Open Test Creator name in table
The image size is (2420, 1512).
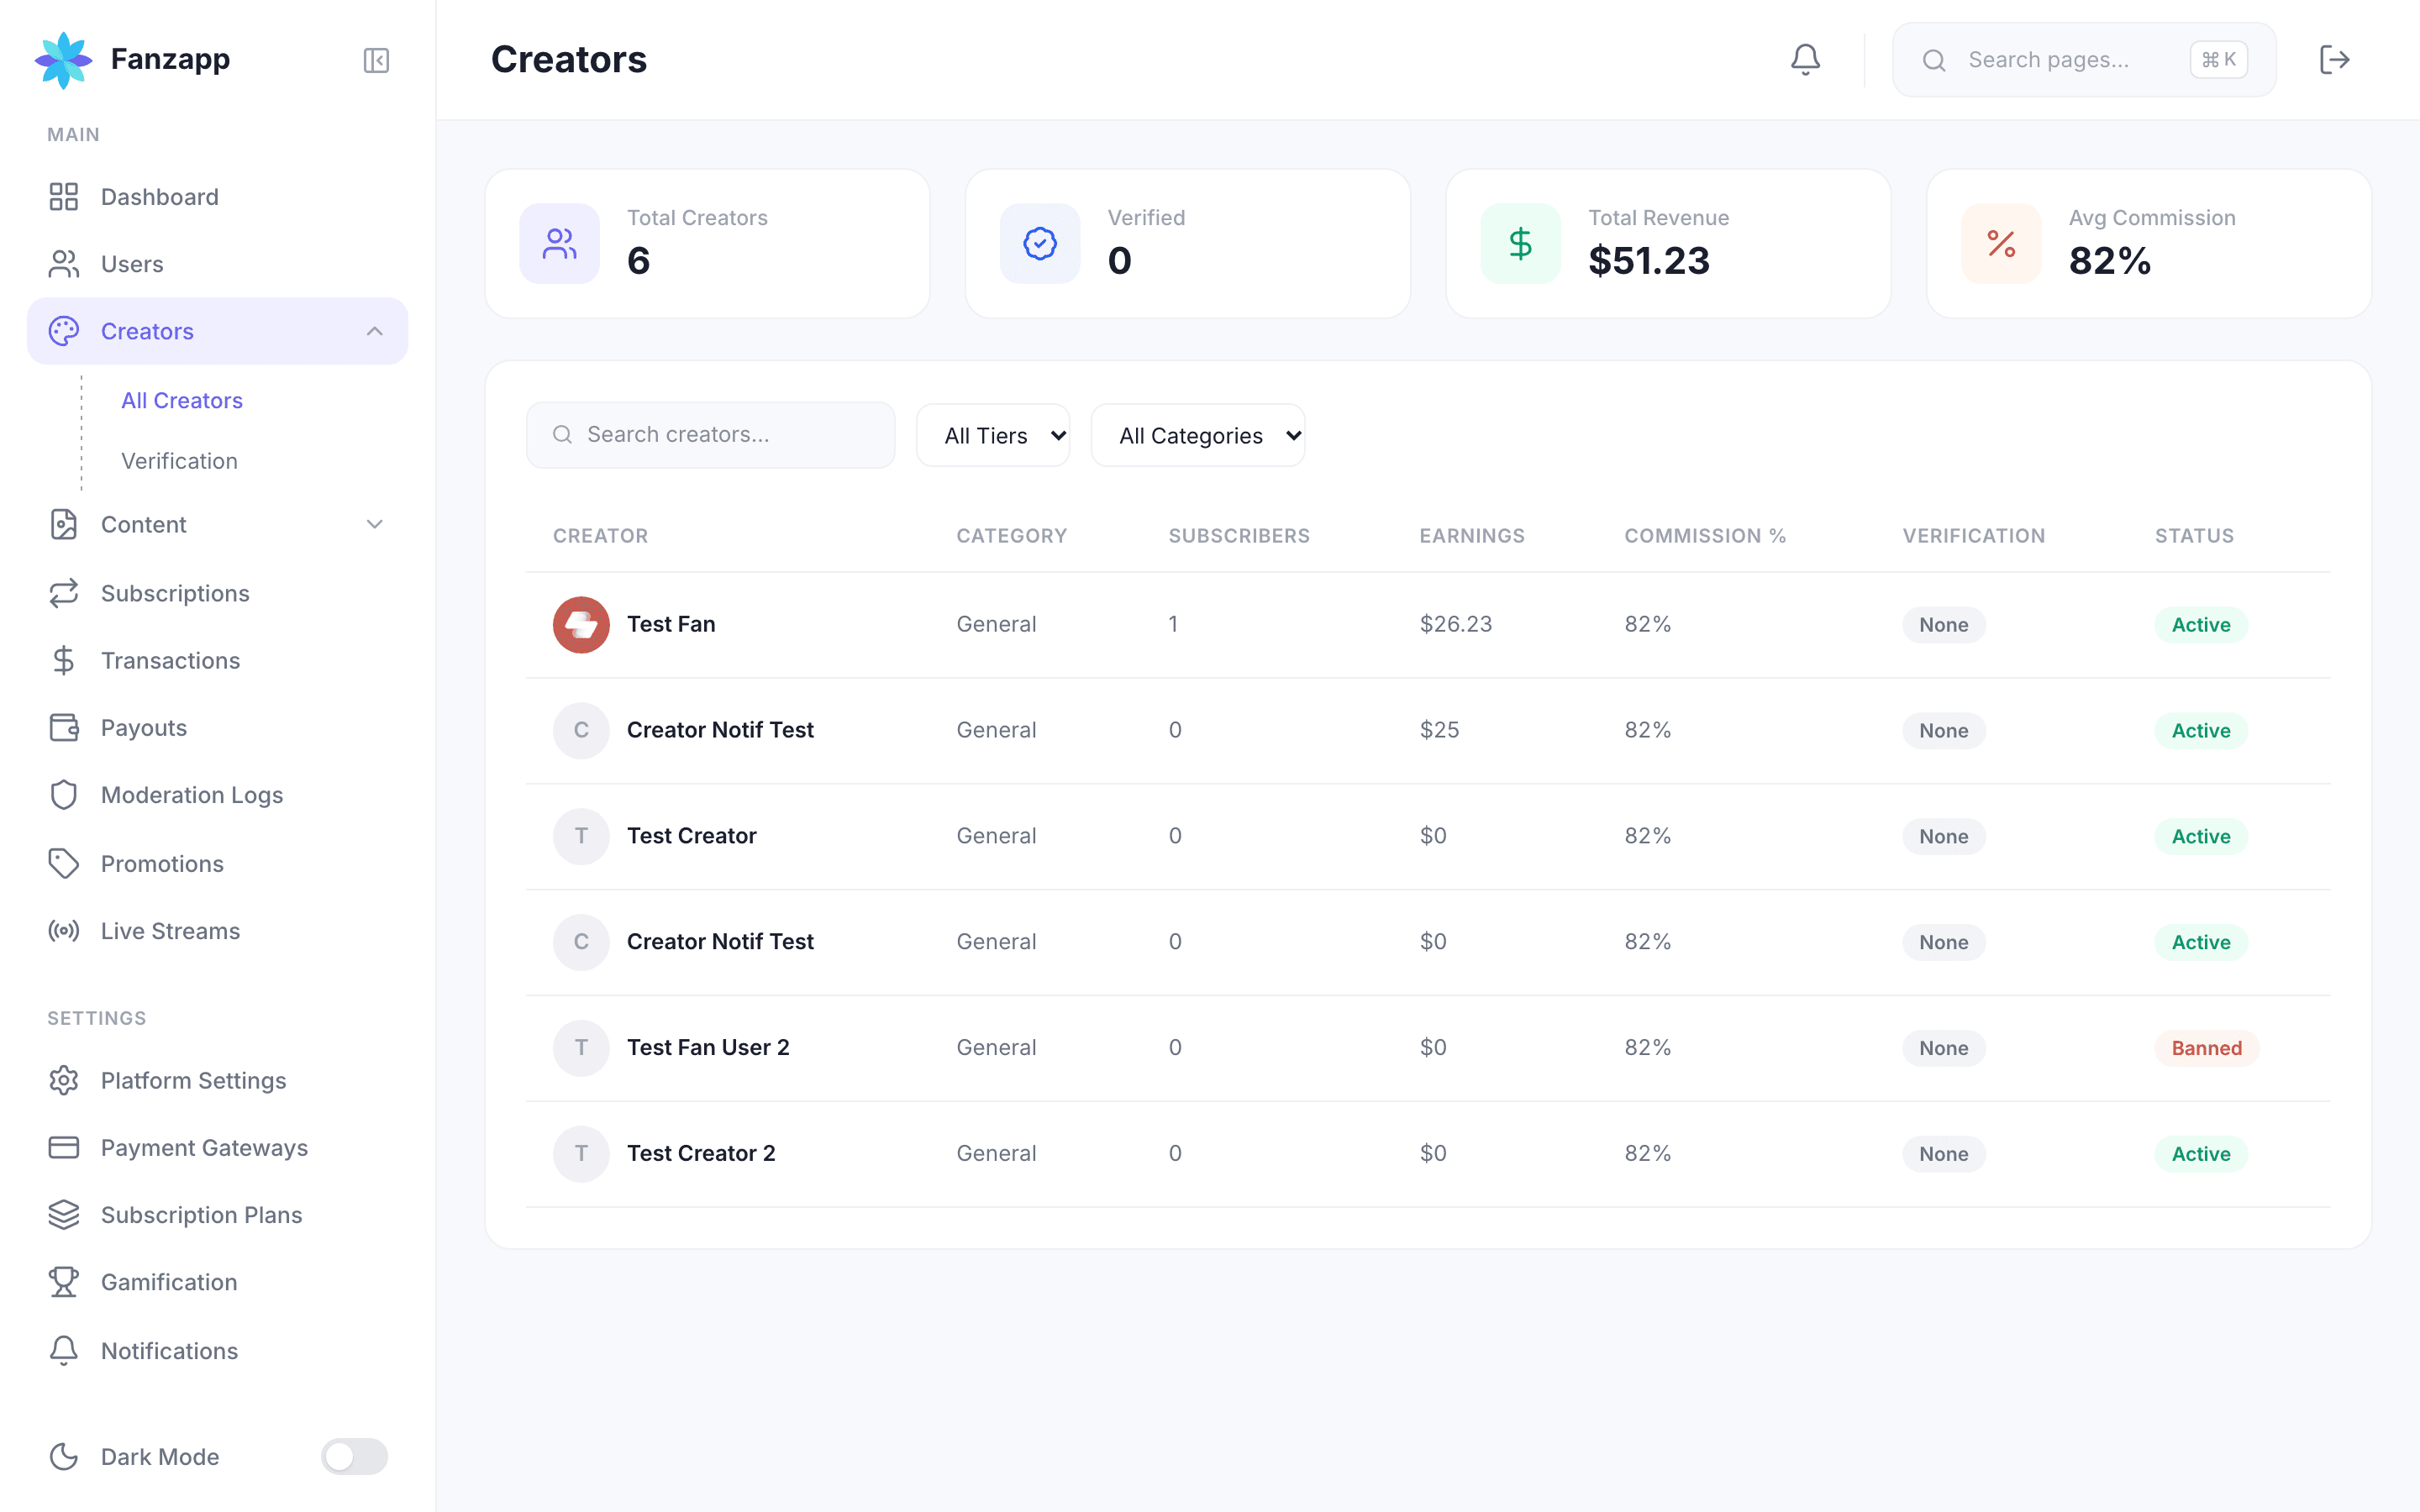point(692,835)
